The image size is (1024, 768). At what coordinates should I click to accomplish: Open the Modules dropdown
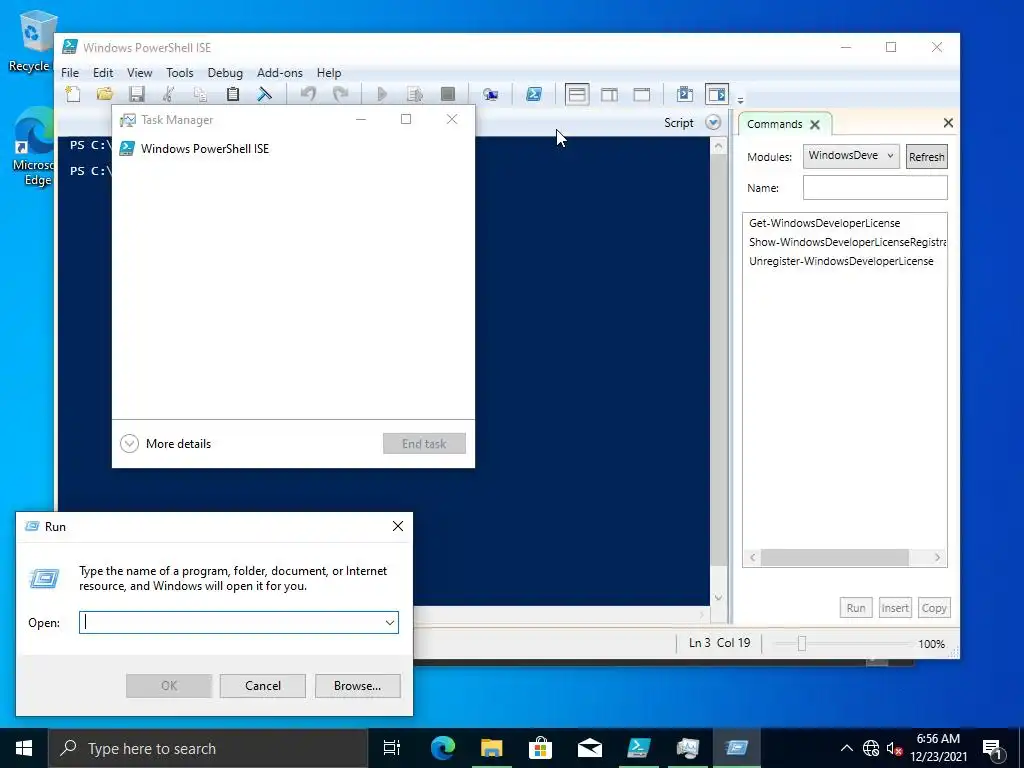pos(851,156)
